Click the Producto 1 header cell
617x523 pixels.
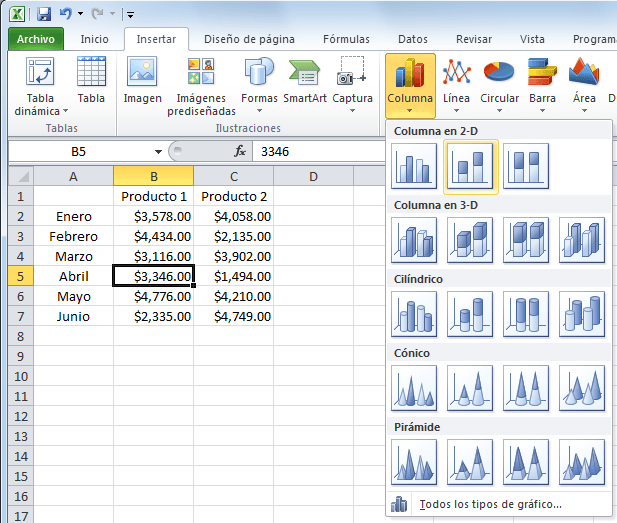(x=154, y=196)
